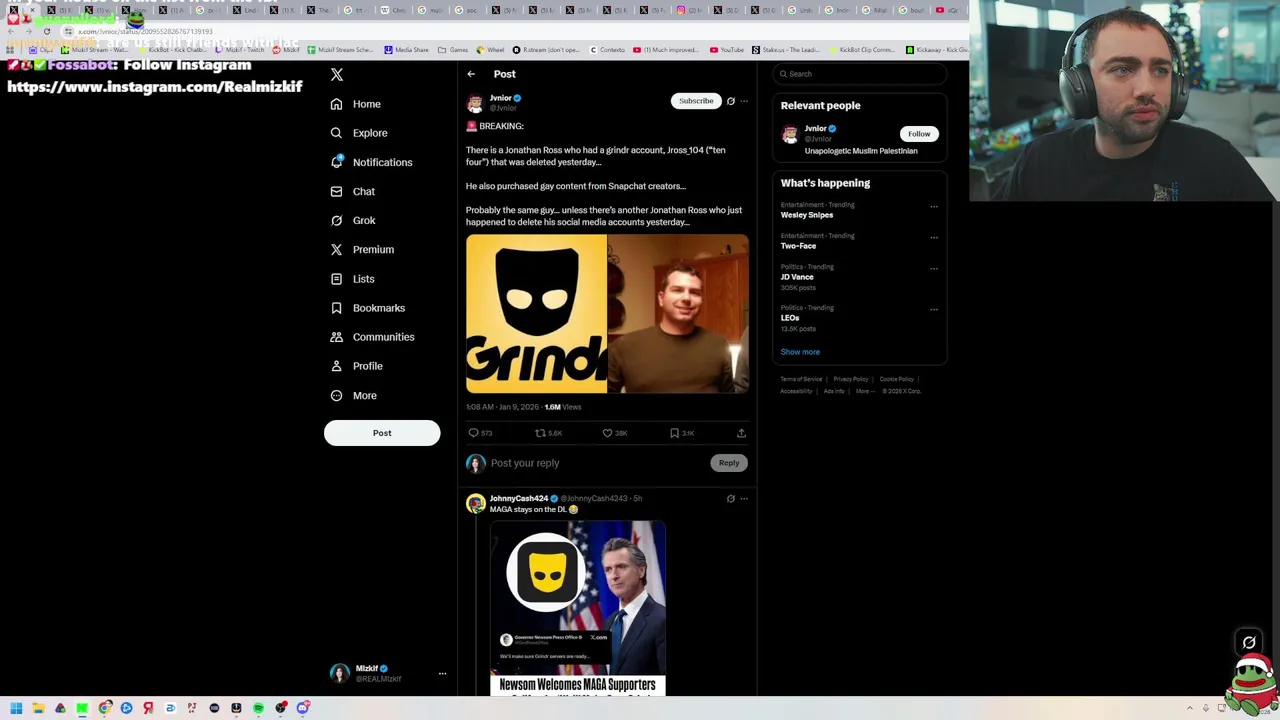1280x720 pixels.
Task: Reload the page in the browser
Action: coord(46,31)
